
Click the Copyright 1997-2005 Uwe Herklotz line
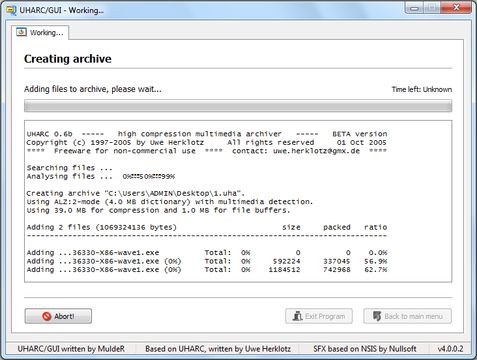click(x=207, y=143)
